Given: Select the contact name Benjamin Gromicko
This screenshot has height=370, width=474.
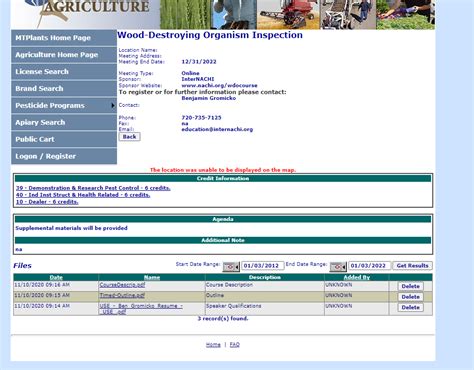Looking at the screenshot, I should tap(209, 98).
